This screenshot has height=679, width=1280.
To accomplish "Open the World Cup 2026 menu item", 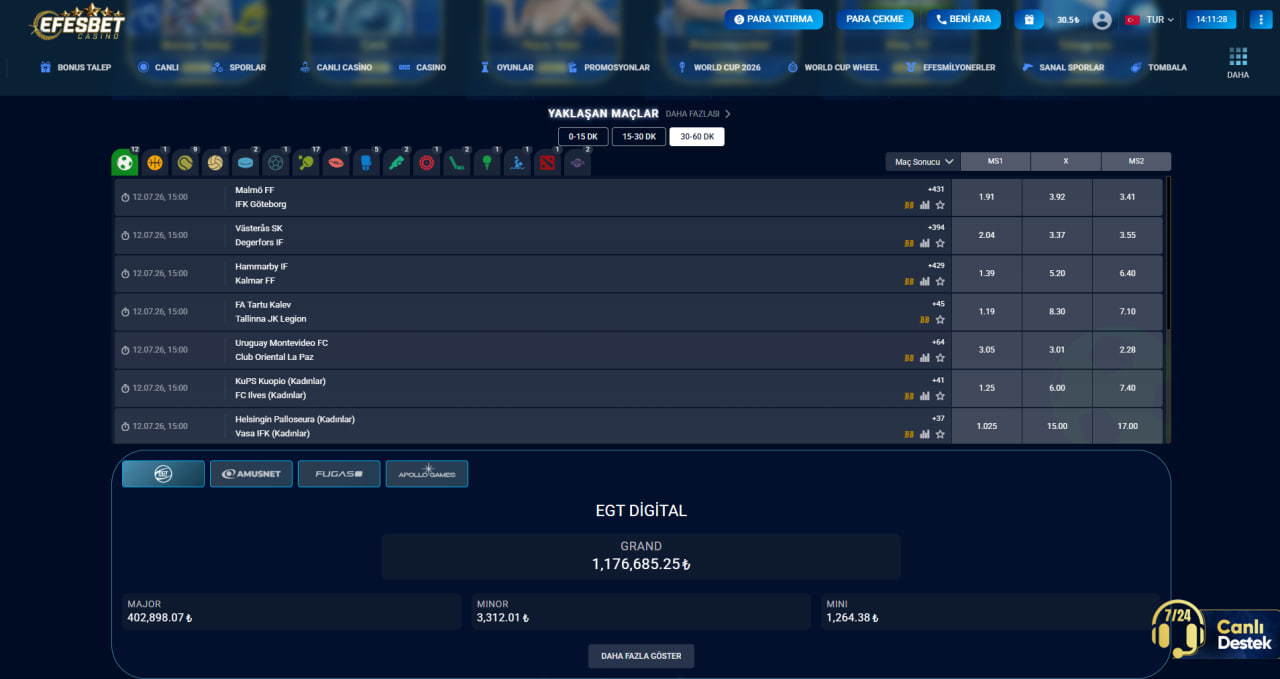I will (x=718, y=67).
